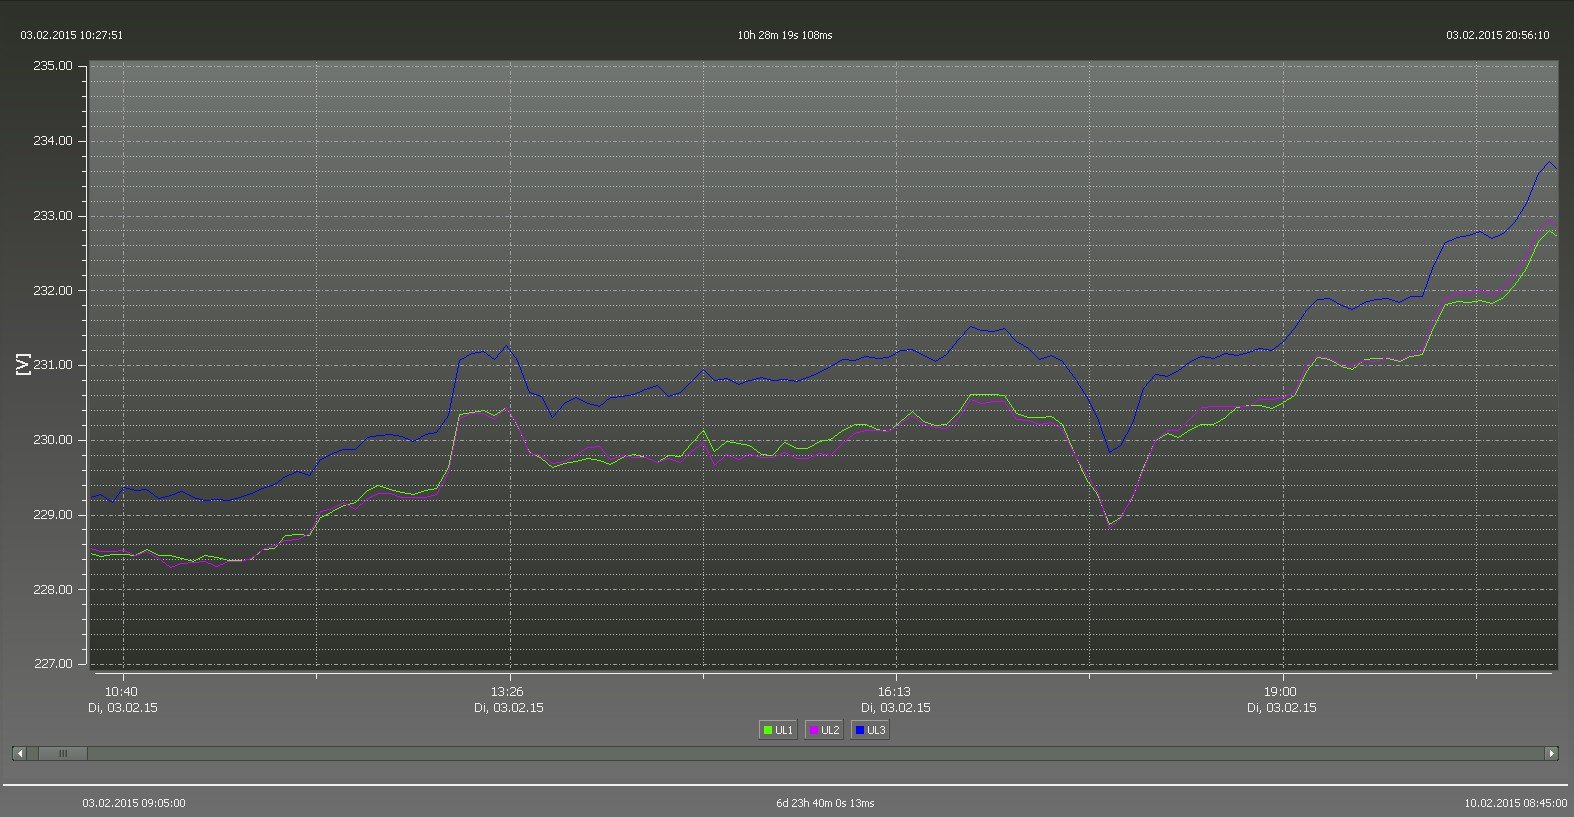Screen dimensions: 1574x817
Task: Click the 234.00 y-axis label
Action: 53,141
